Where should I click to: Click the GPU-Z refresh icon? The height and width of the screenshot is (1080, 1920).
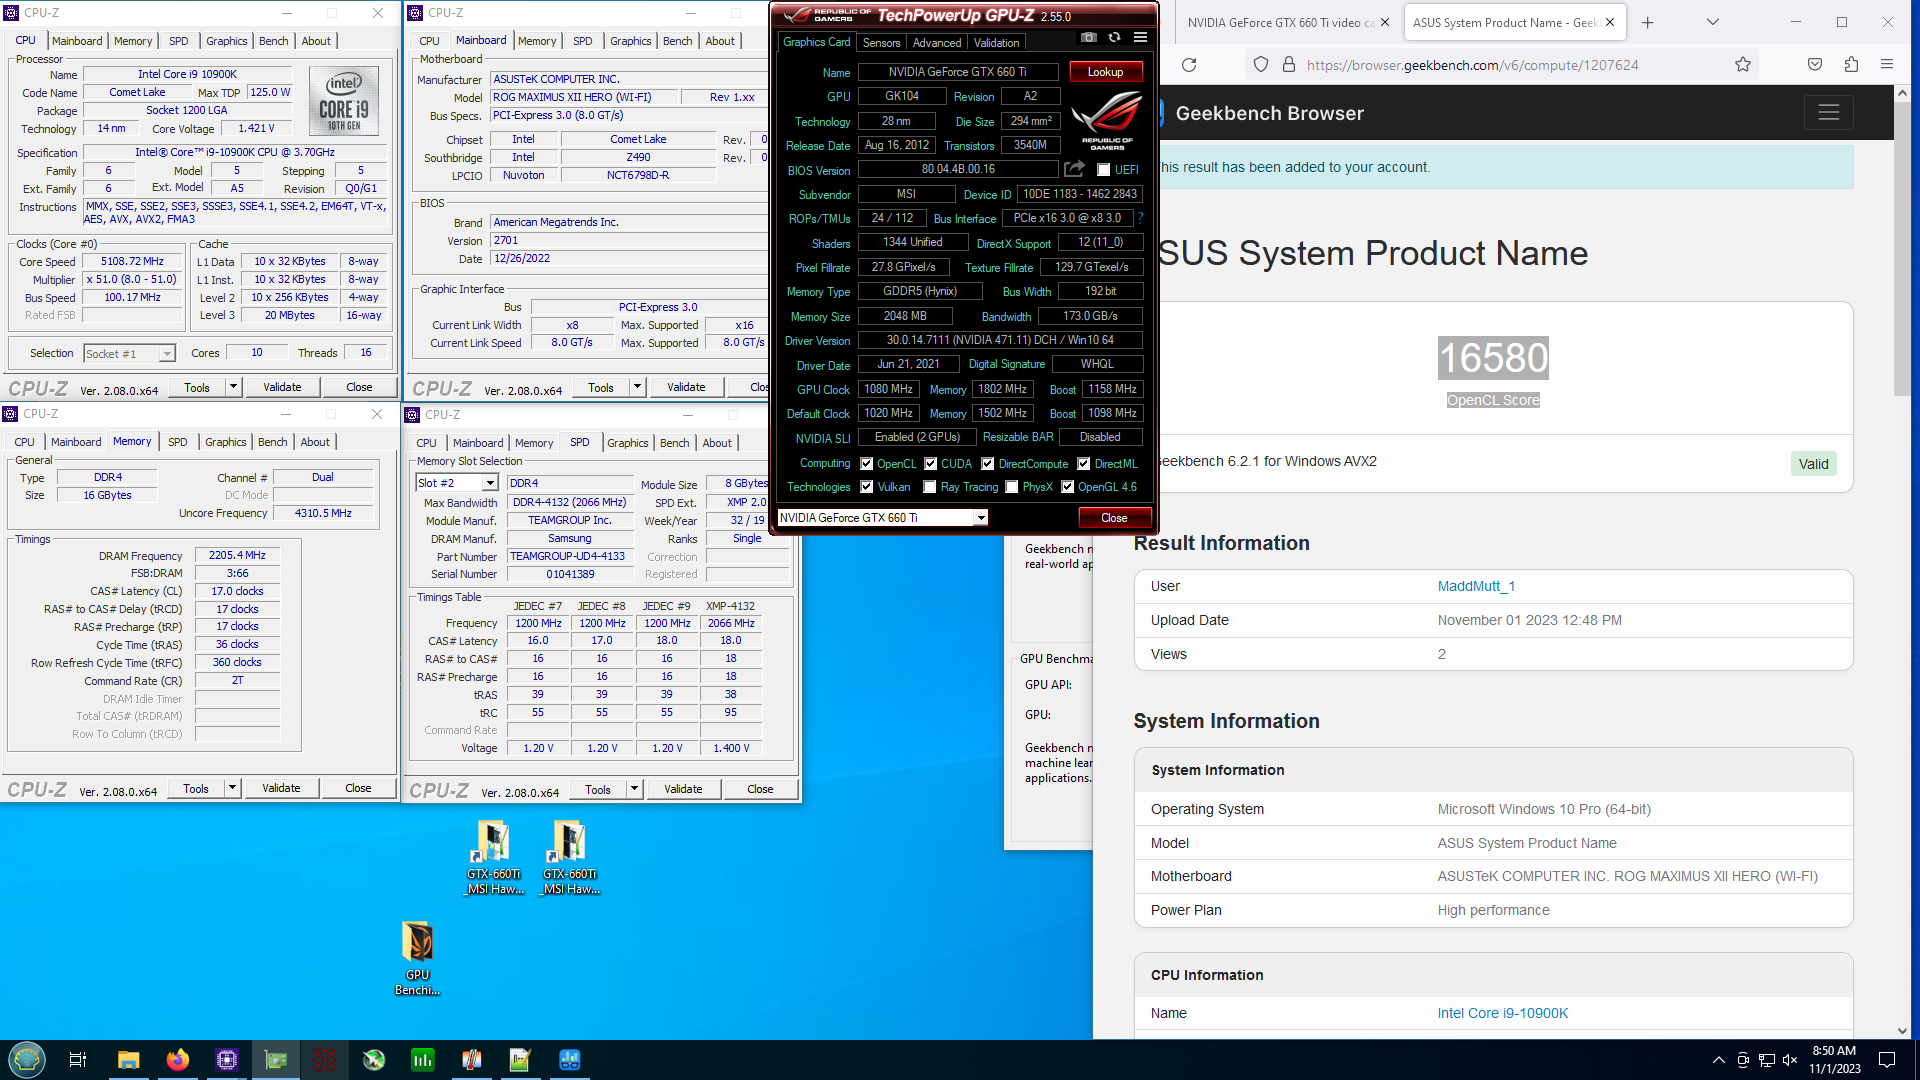tap(1114, 38)
